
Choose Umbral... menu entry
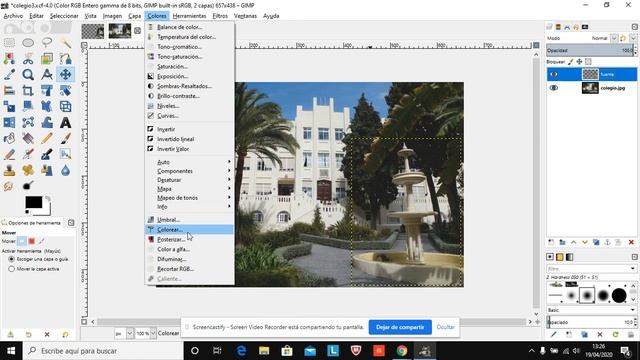coord(190,220)
